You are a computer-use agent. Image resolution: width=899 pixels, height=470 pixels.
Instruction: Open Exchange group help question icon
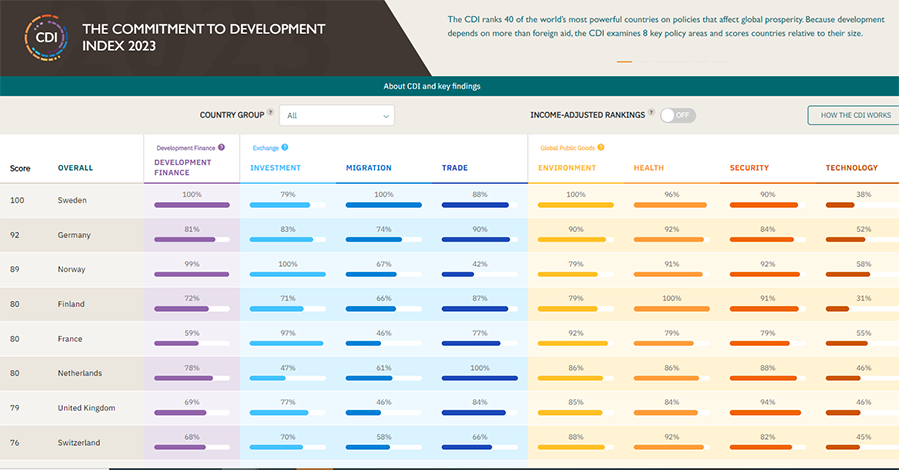pyautogui.click(x=285, y=147)
